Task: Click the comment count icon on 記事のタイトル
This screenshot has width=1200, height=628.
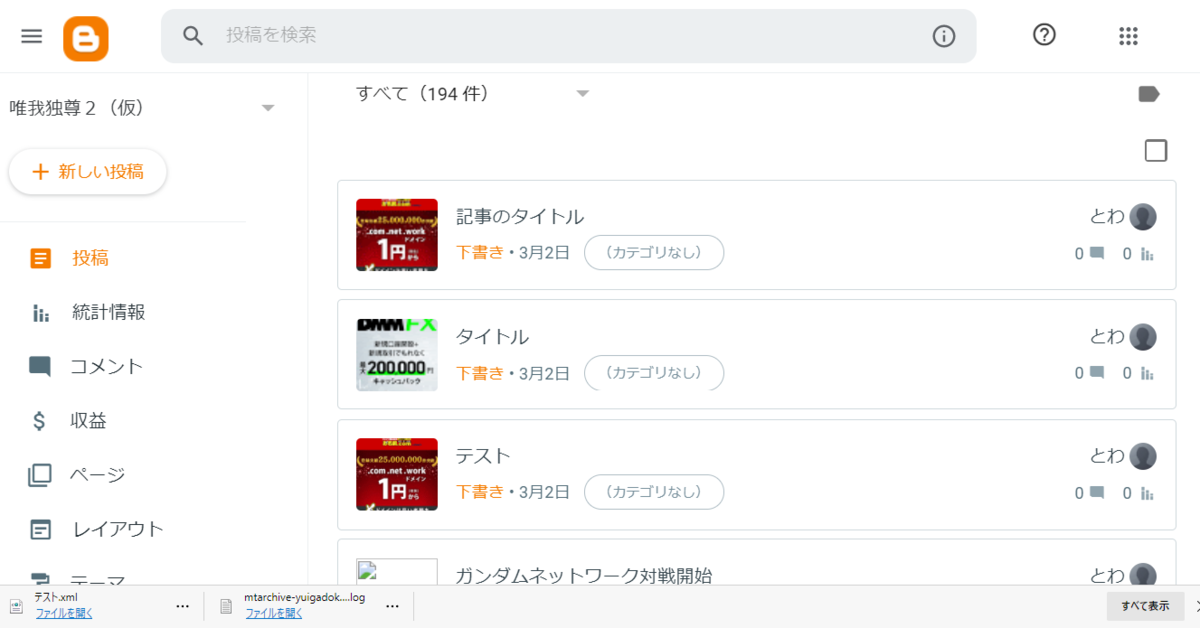Action: (x=1097, y=254)
